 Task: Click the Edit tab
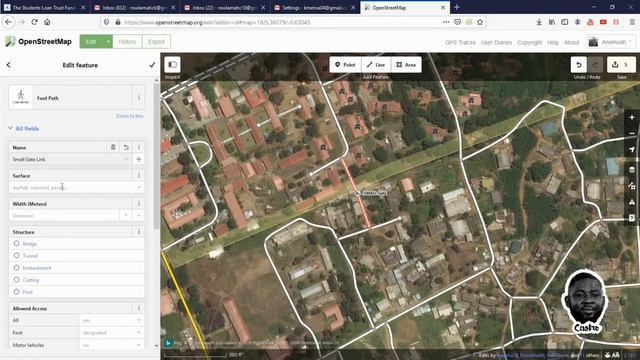pyautogui.click(x=91, y=42)
